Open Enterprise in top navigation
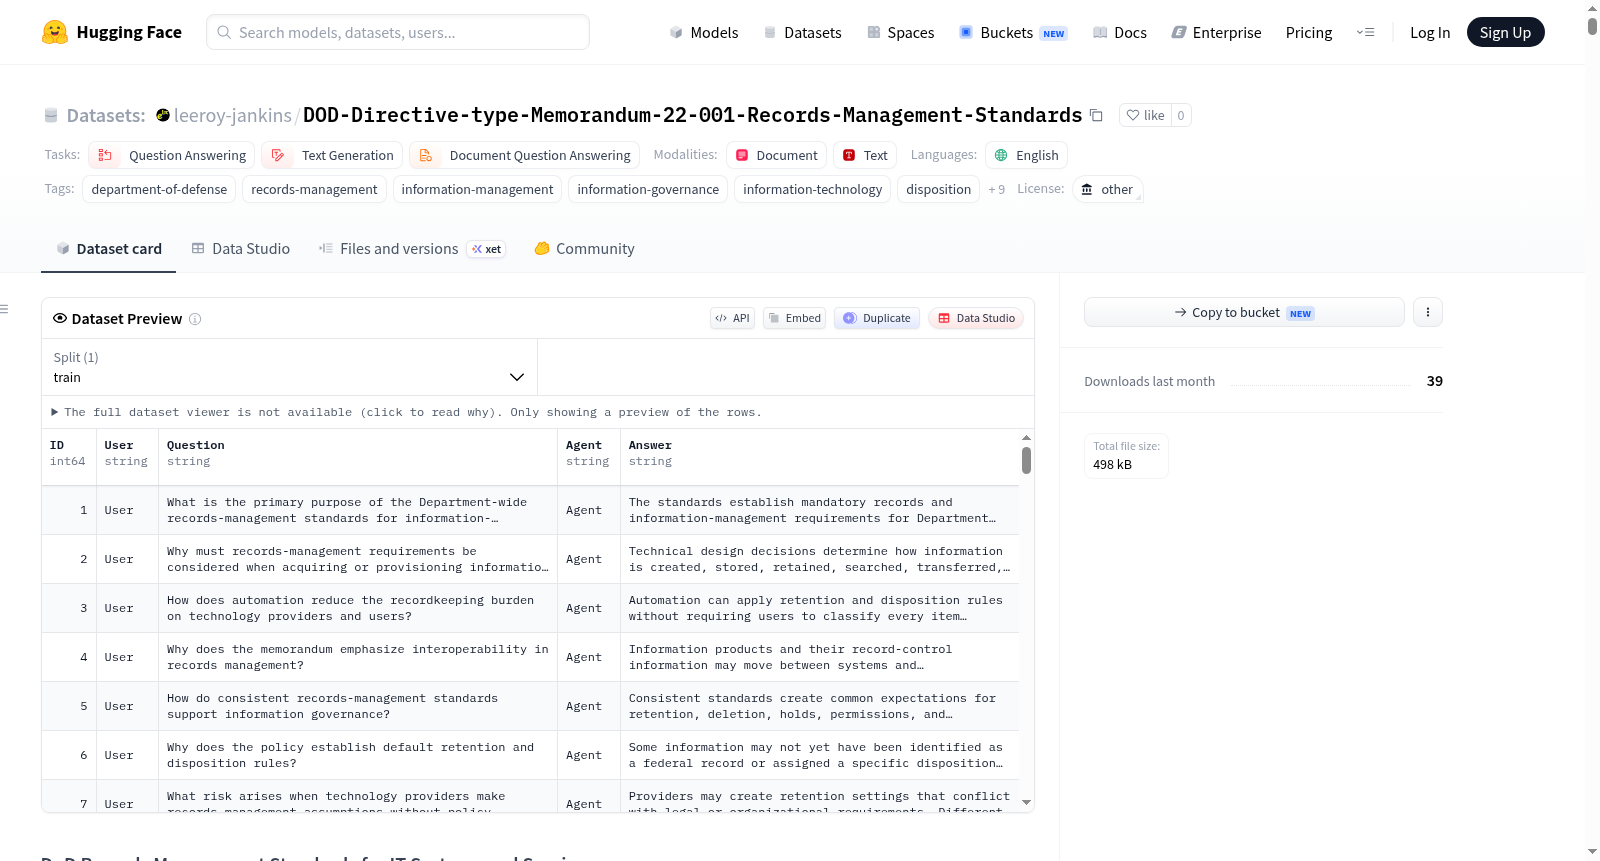1600x861 pixels. [x=1216, y=32]
